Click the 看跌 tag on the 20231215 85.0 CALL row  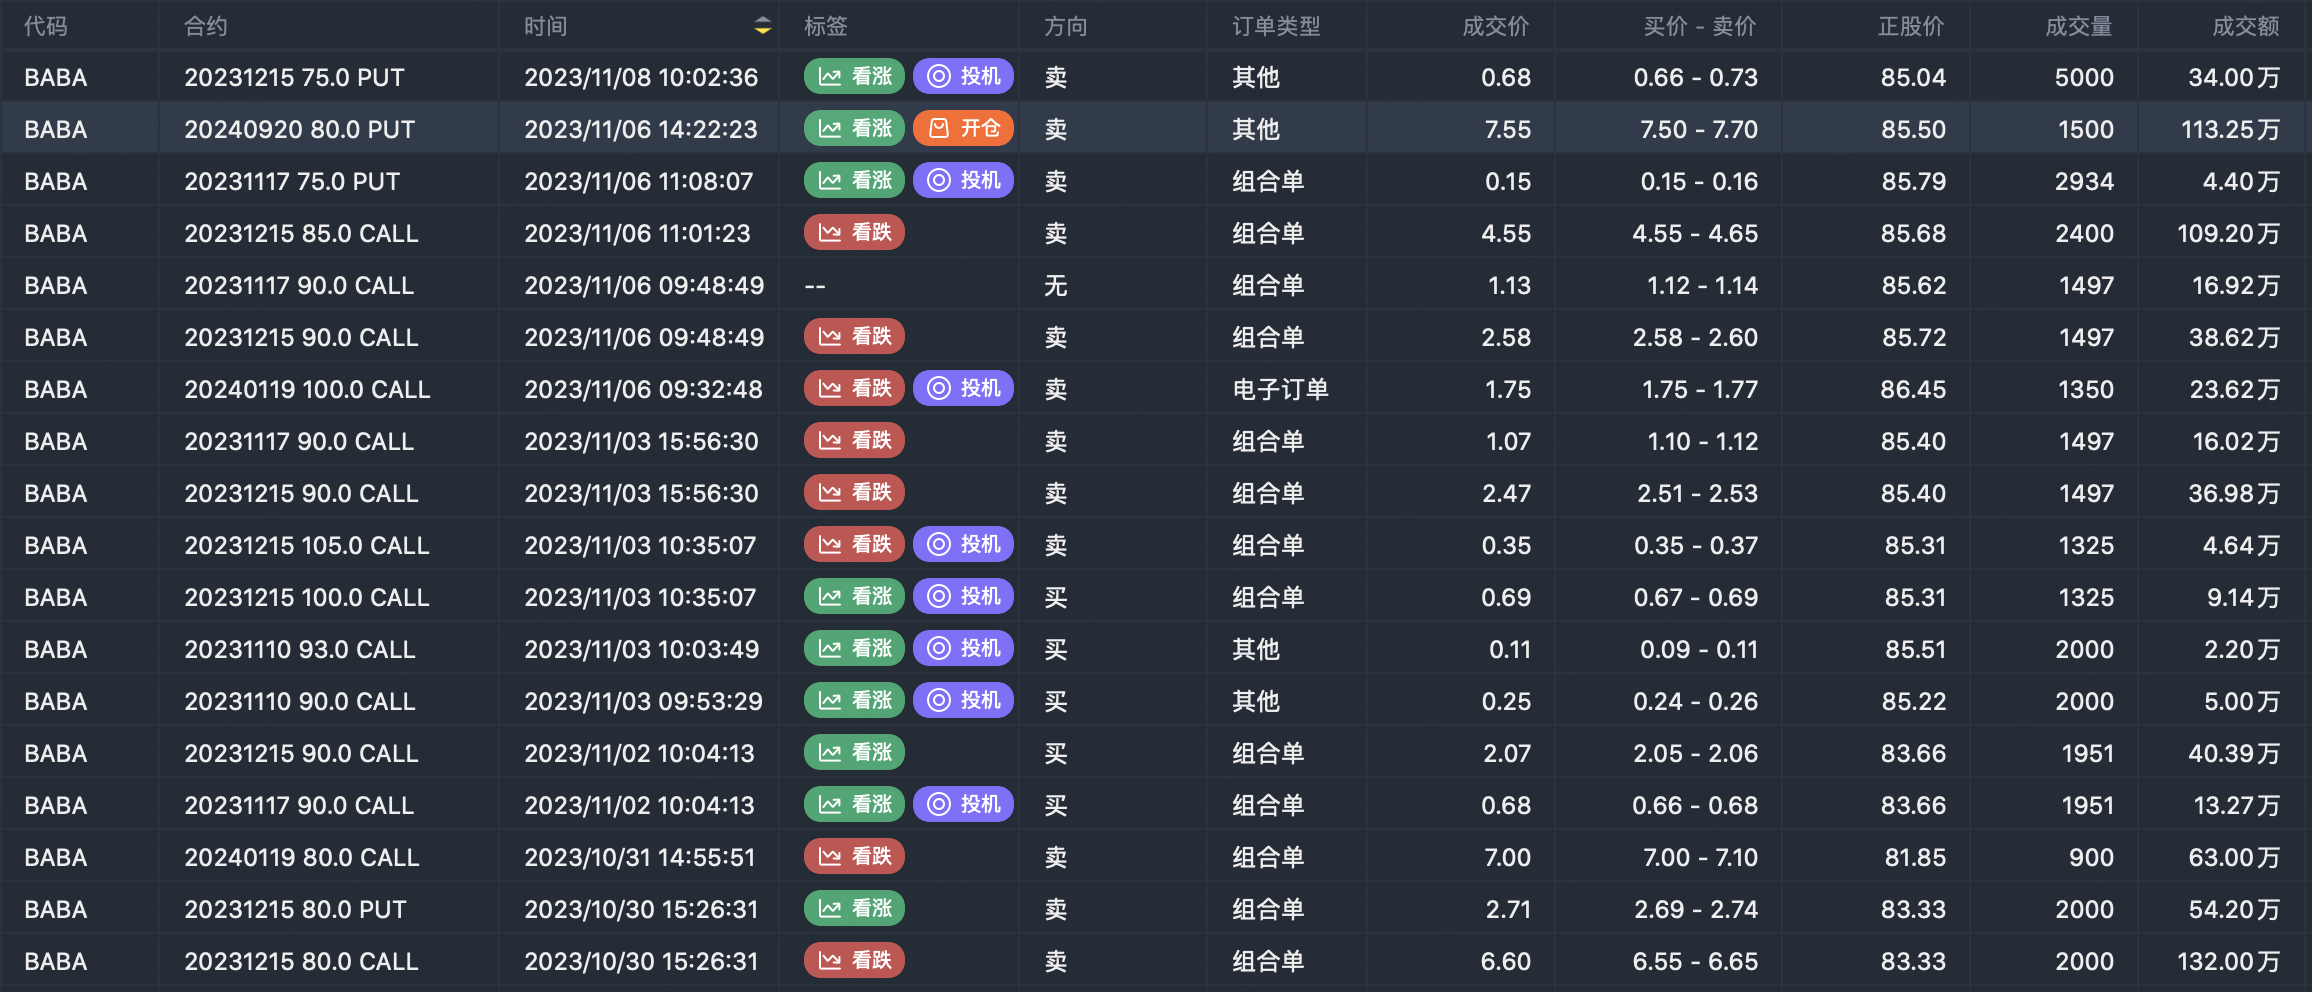(x=854, y=232)
